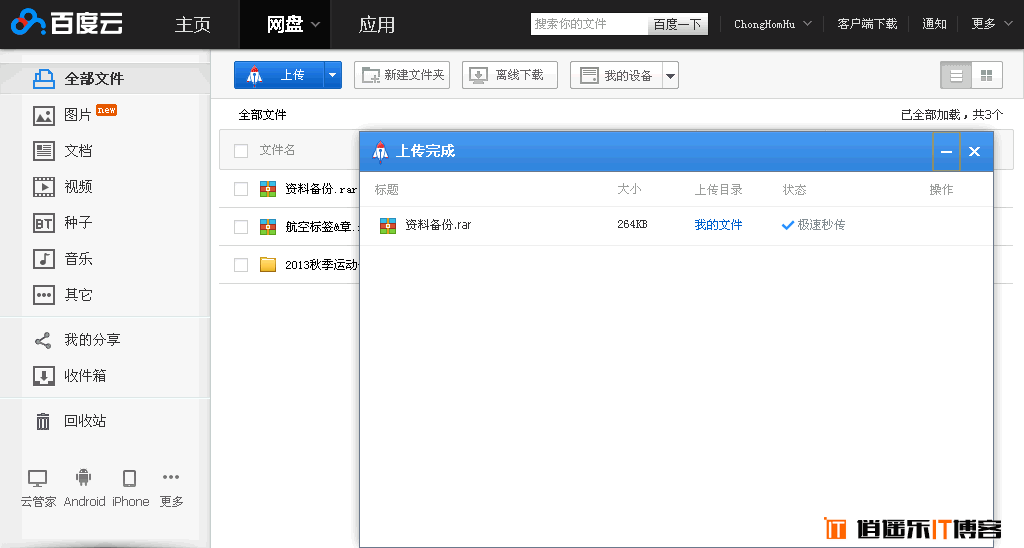Click the 更多 clients dots icon
This screenshot has height=548, width=1024.
coord(171,477)
